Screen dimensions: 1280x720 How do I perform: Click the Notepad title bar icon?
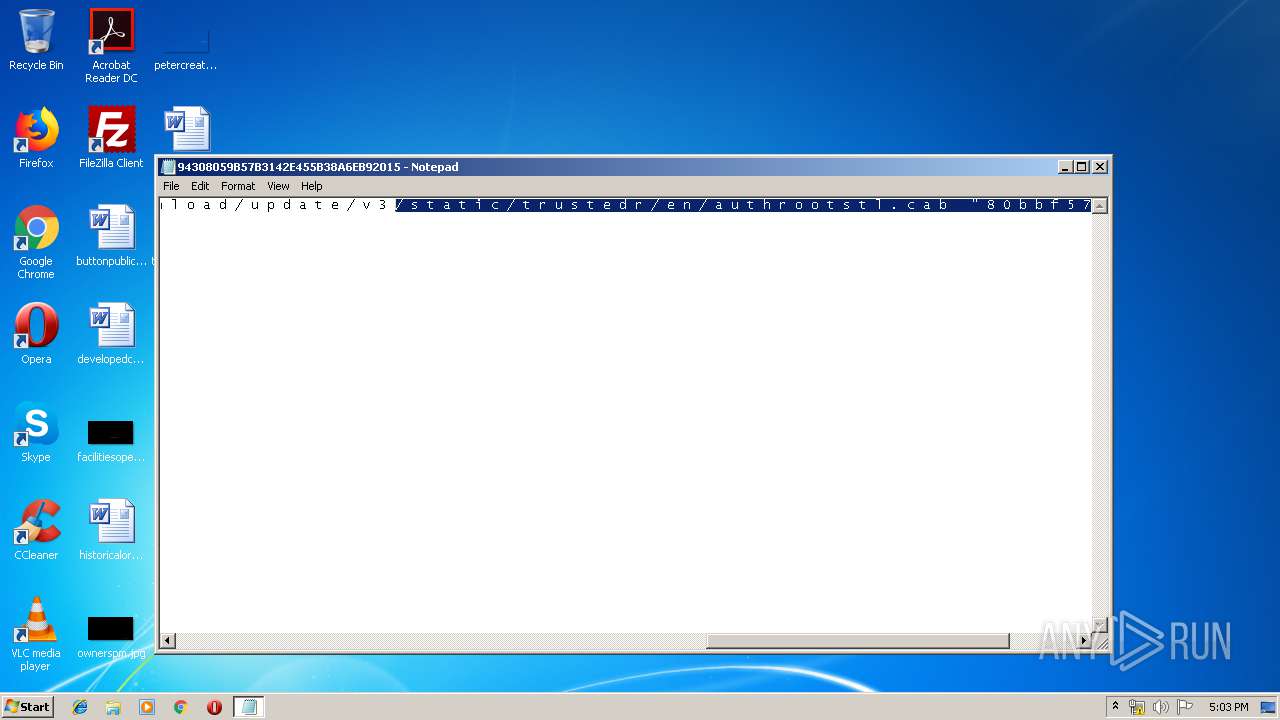tap(169, 167)
